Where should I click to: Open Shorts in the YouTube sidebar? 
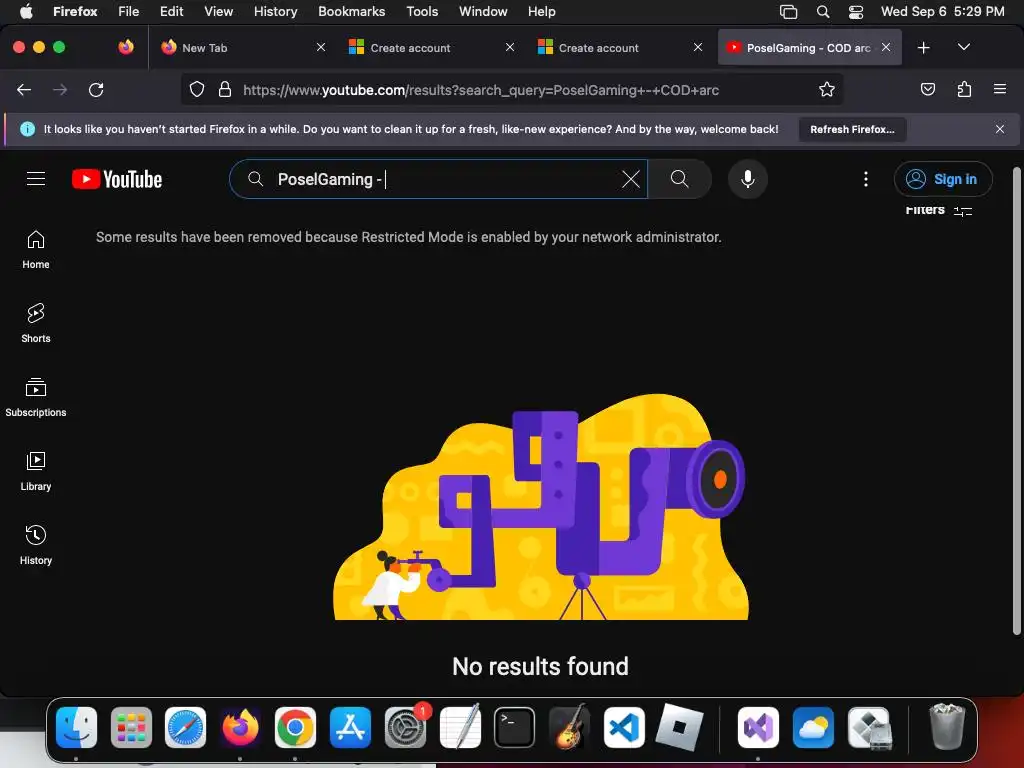36,324
